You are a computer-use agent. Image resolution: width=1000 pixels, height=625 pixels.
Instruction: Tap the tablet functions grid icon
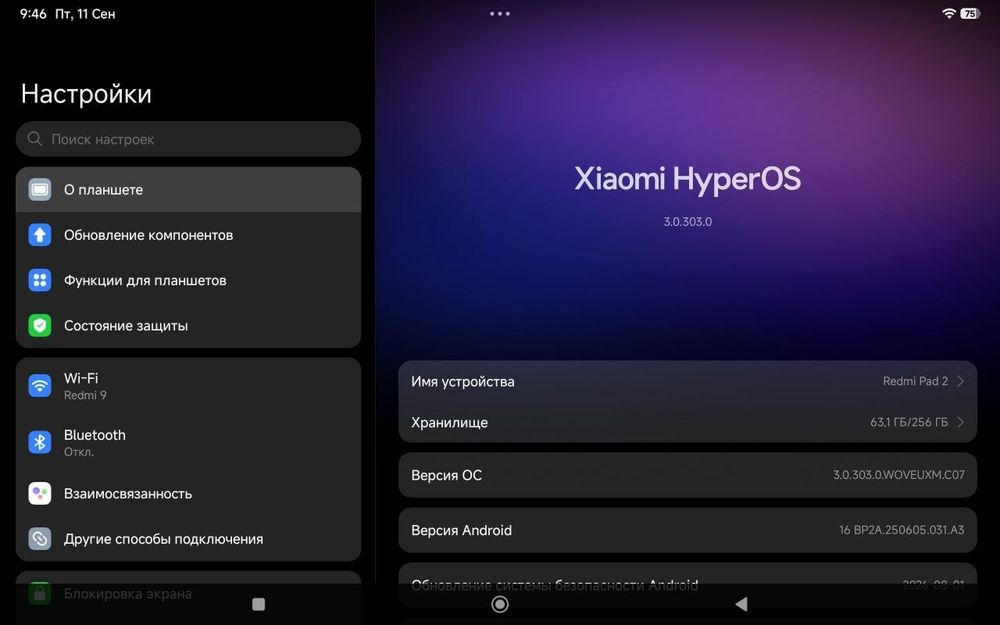click(40, 280)
